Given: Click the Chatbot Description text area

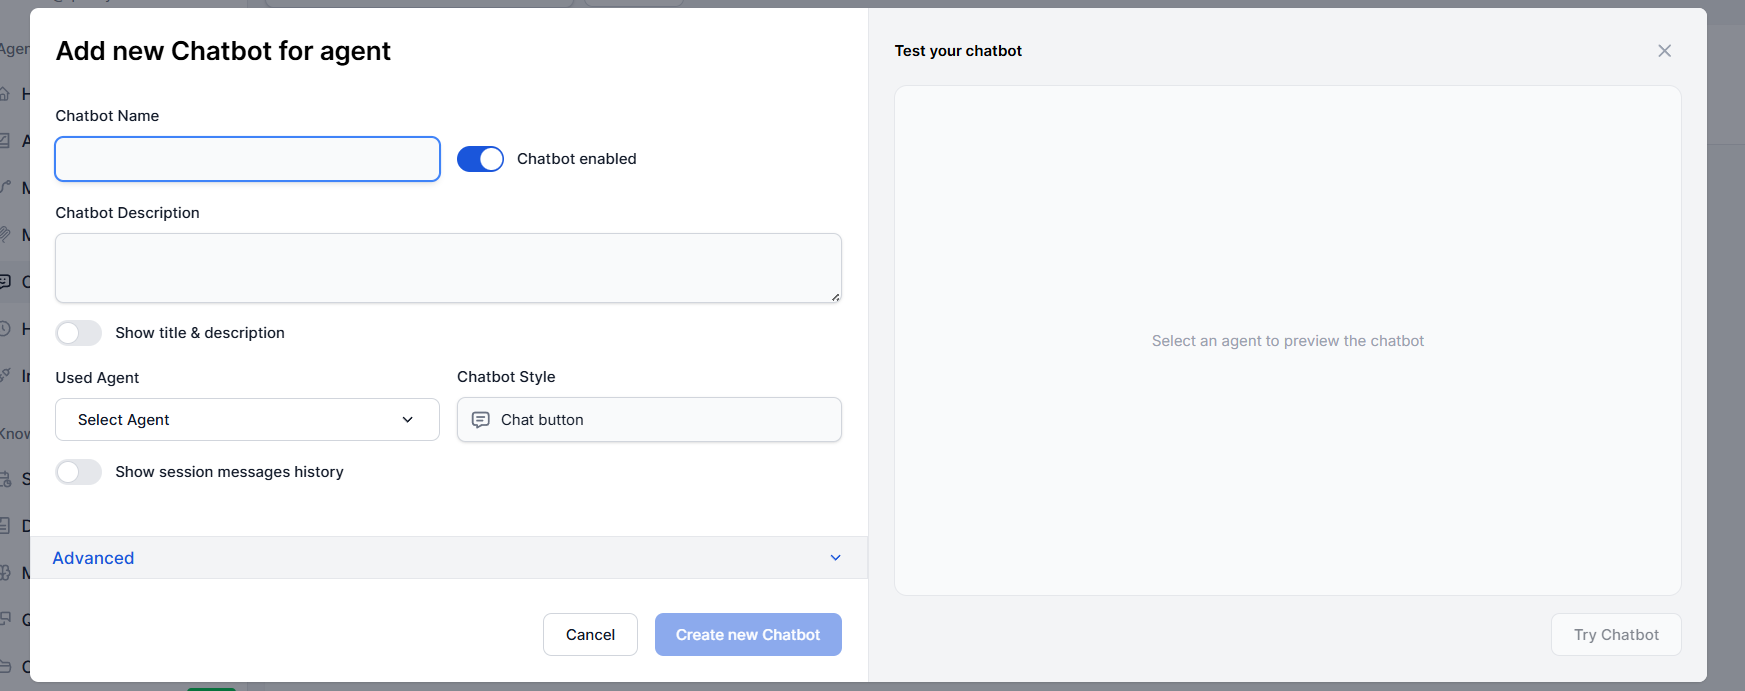Looking at the screenshot, I should coord(448,268).
